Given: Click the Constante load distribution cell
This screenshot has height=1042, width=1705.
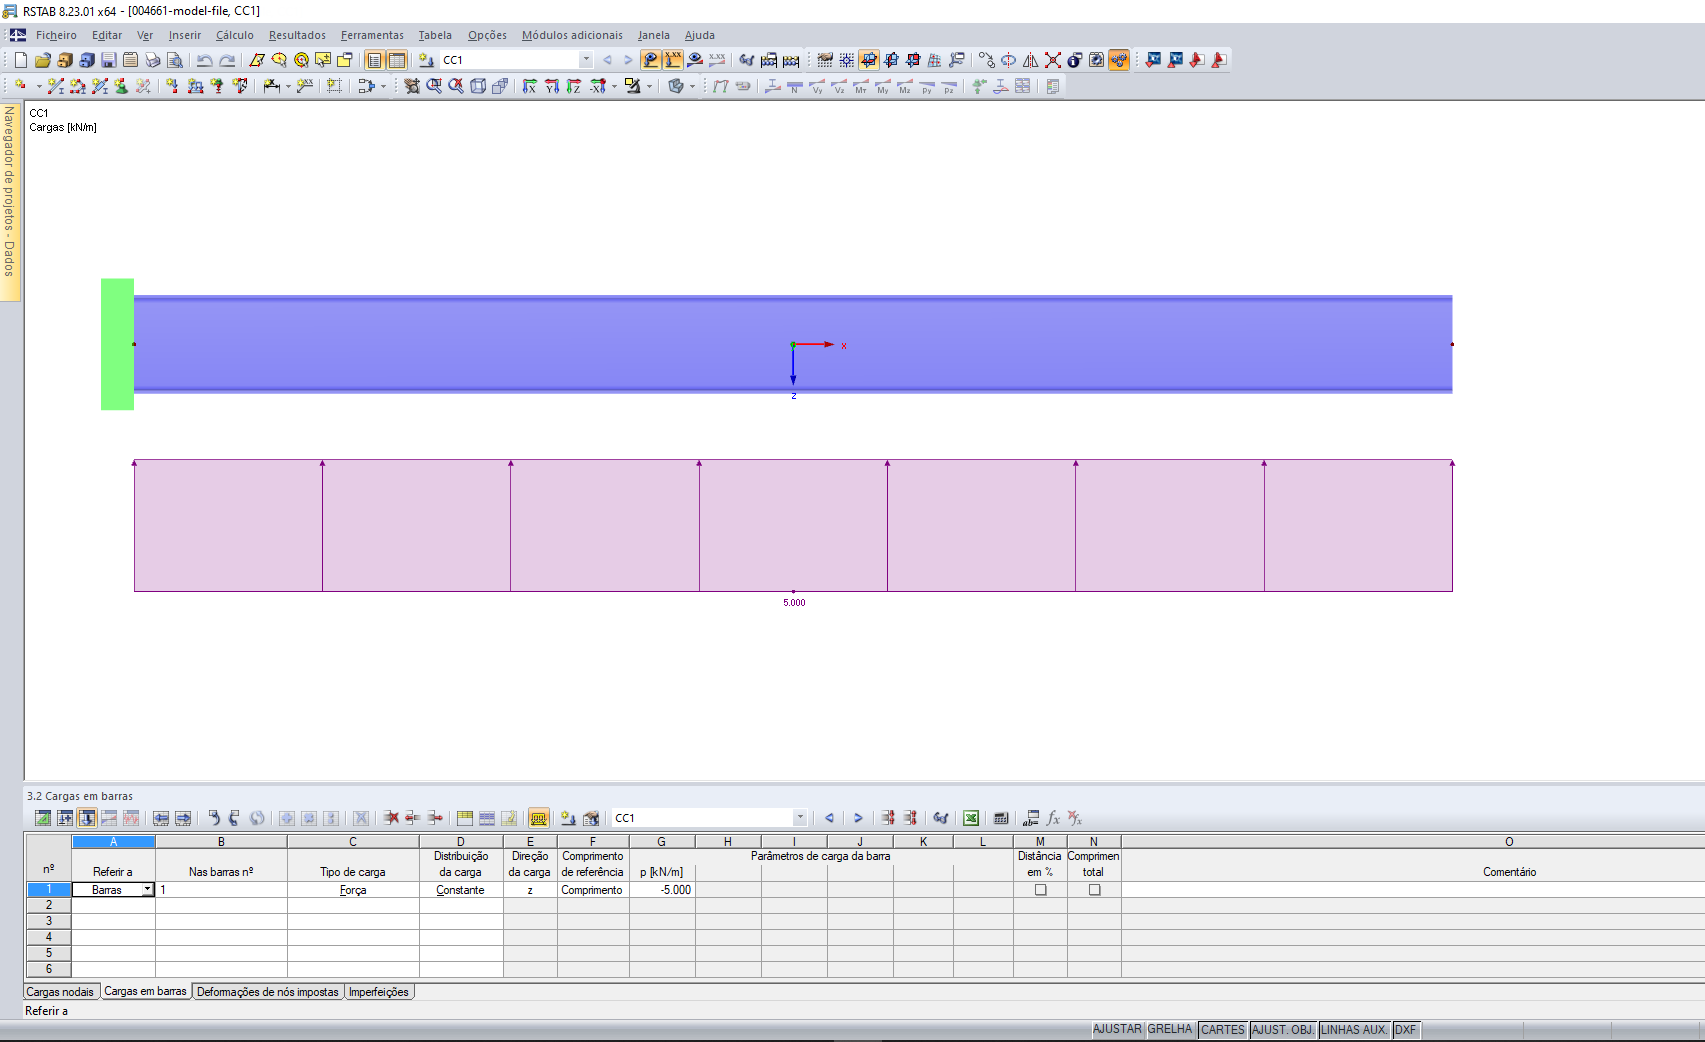Looking at the screenshot, I should 461,890.
